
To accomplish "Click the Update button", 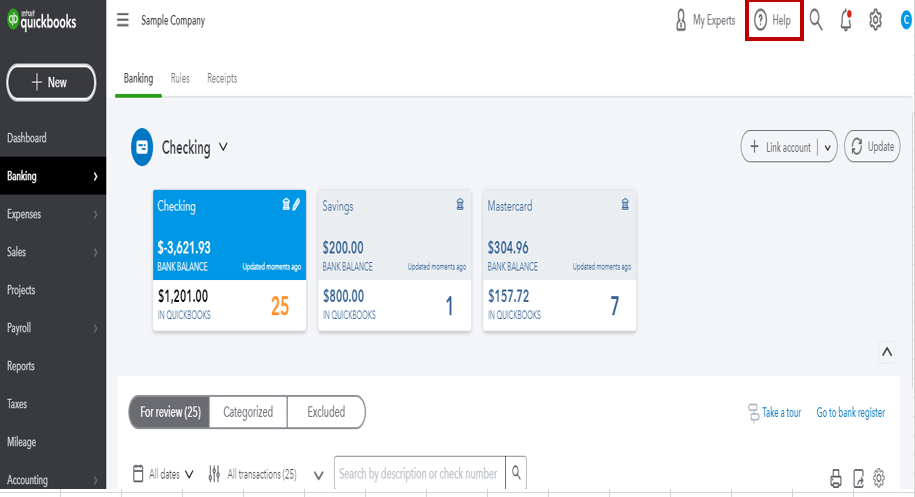I will click(872, 146).
